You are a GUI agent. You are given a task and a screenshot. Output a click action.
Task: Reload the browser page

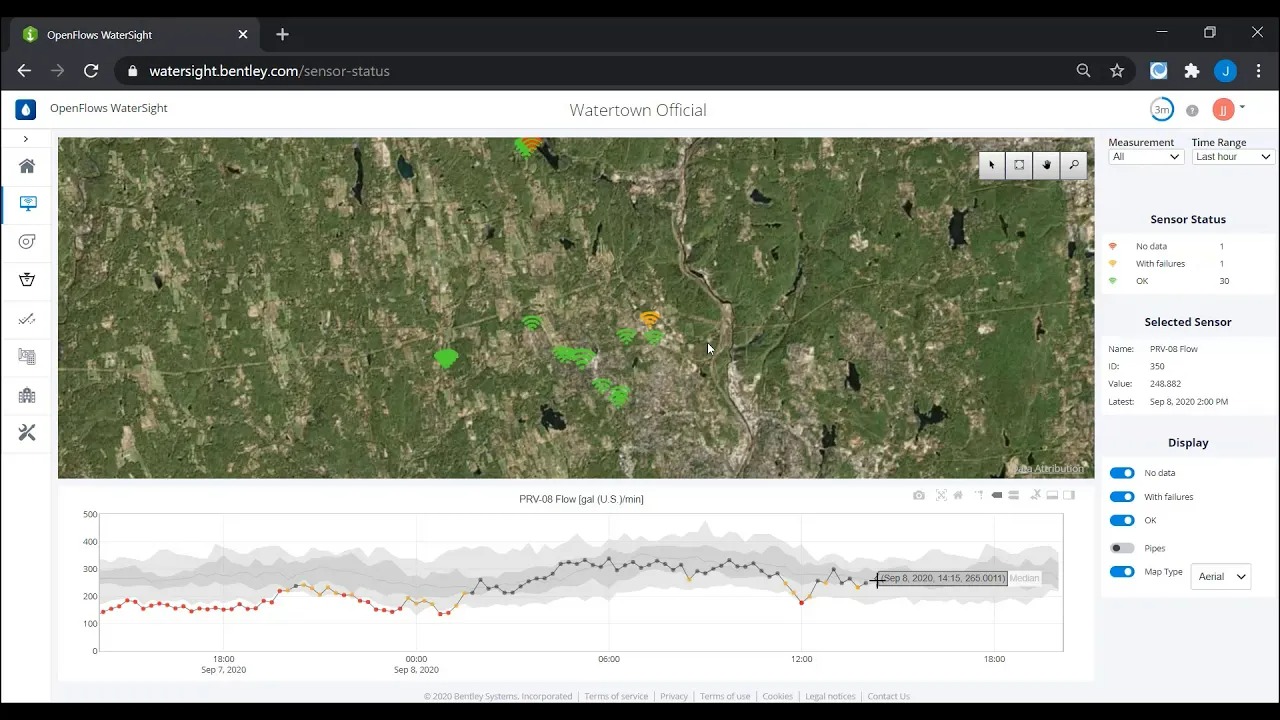click(91, 71)
